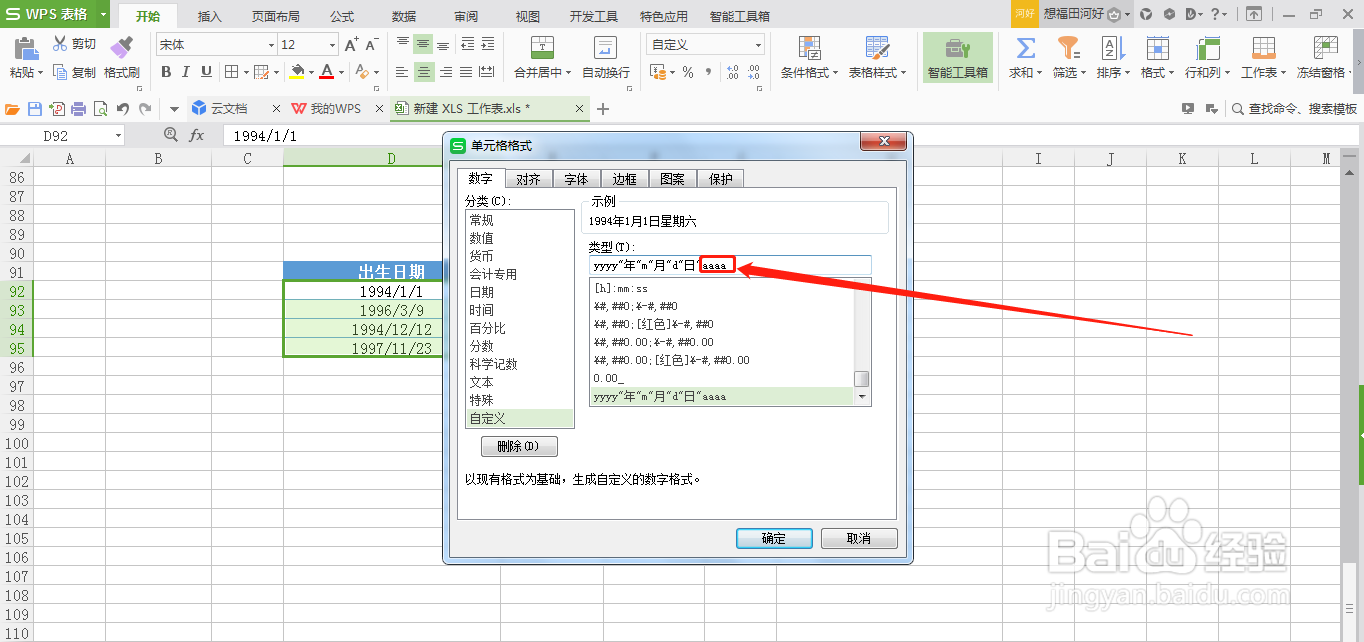Viewport: 1364px width, 642px height.
Task: Toggle horizontal center alignment
Action: point(423,72)
